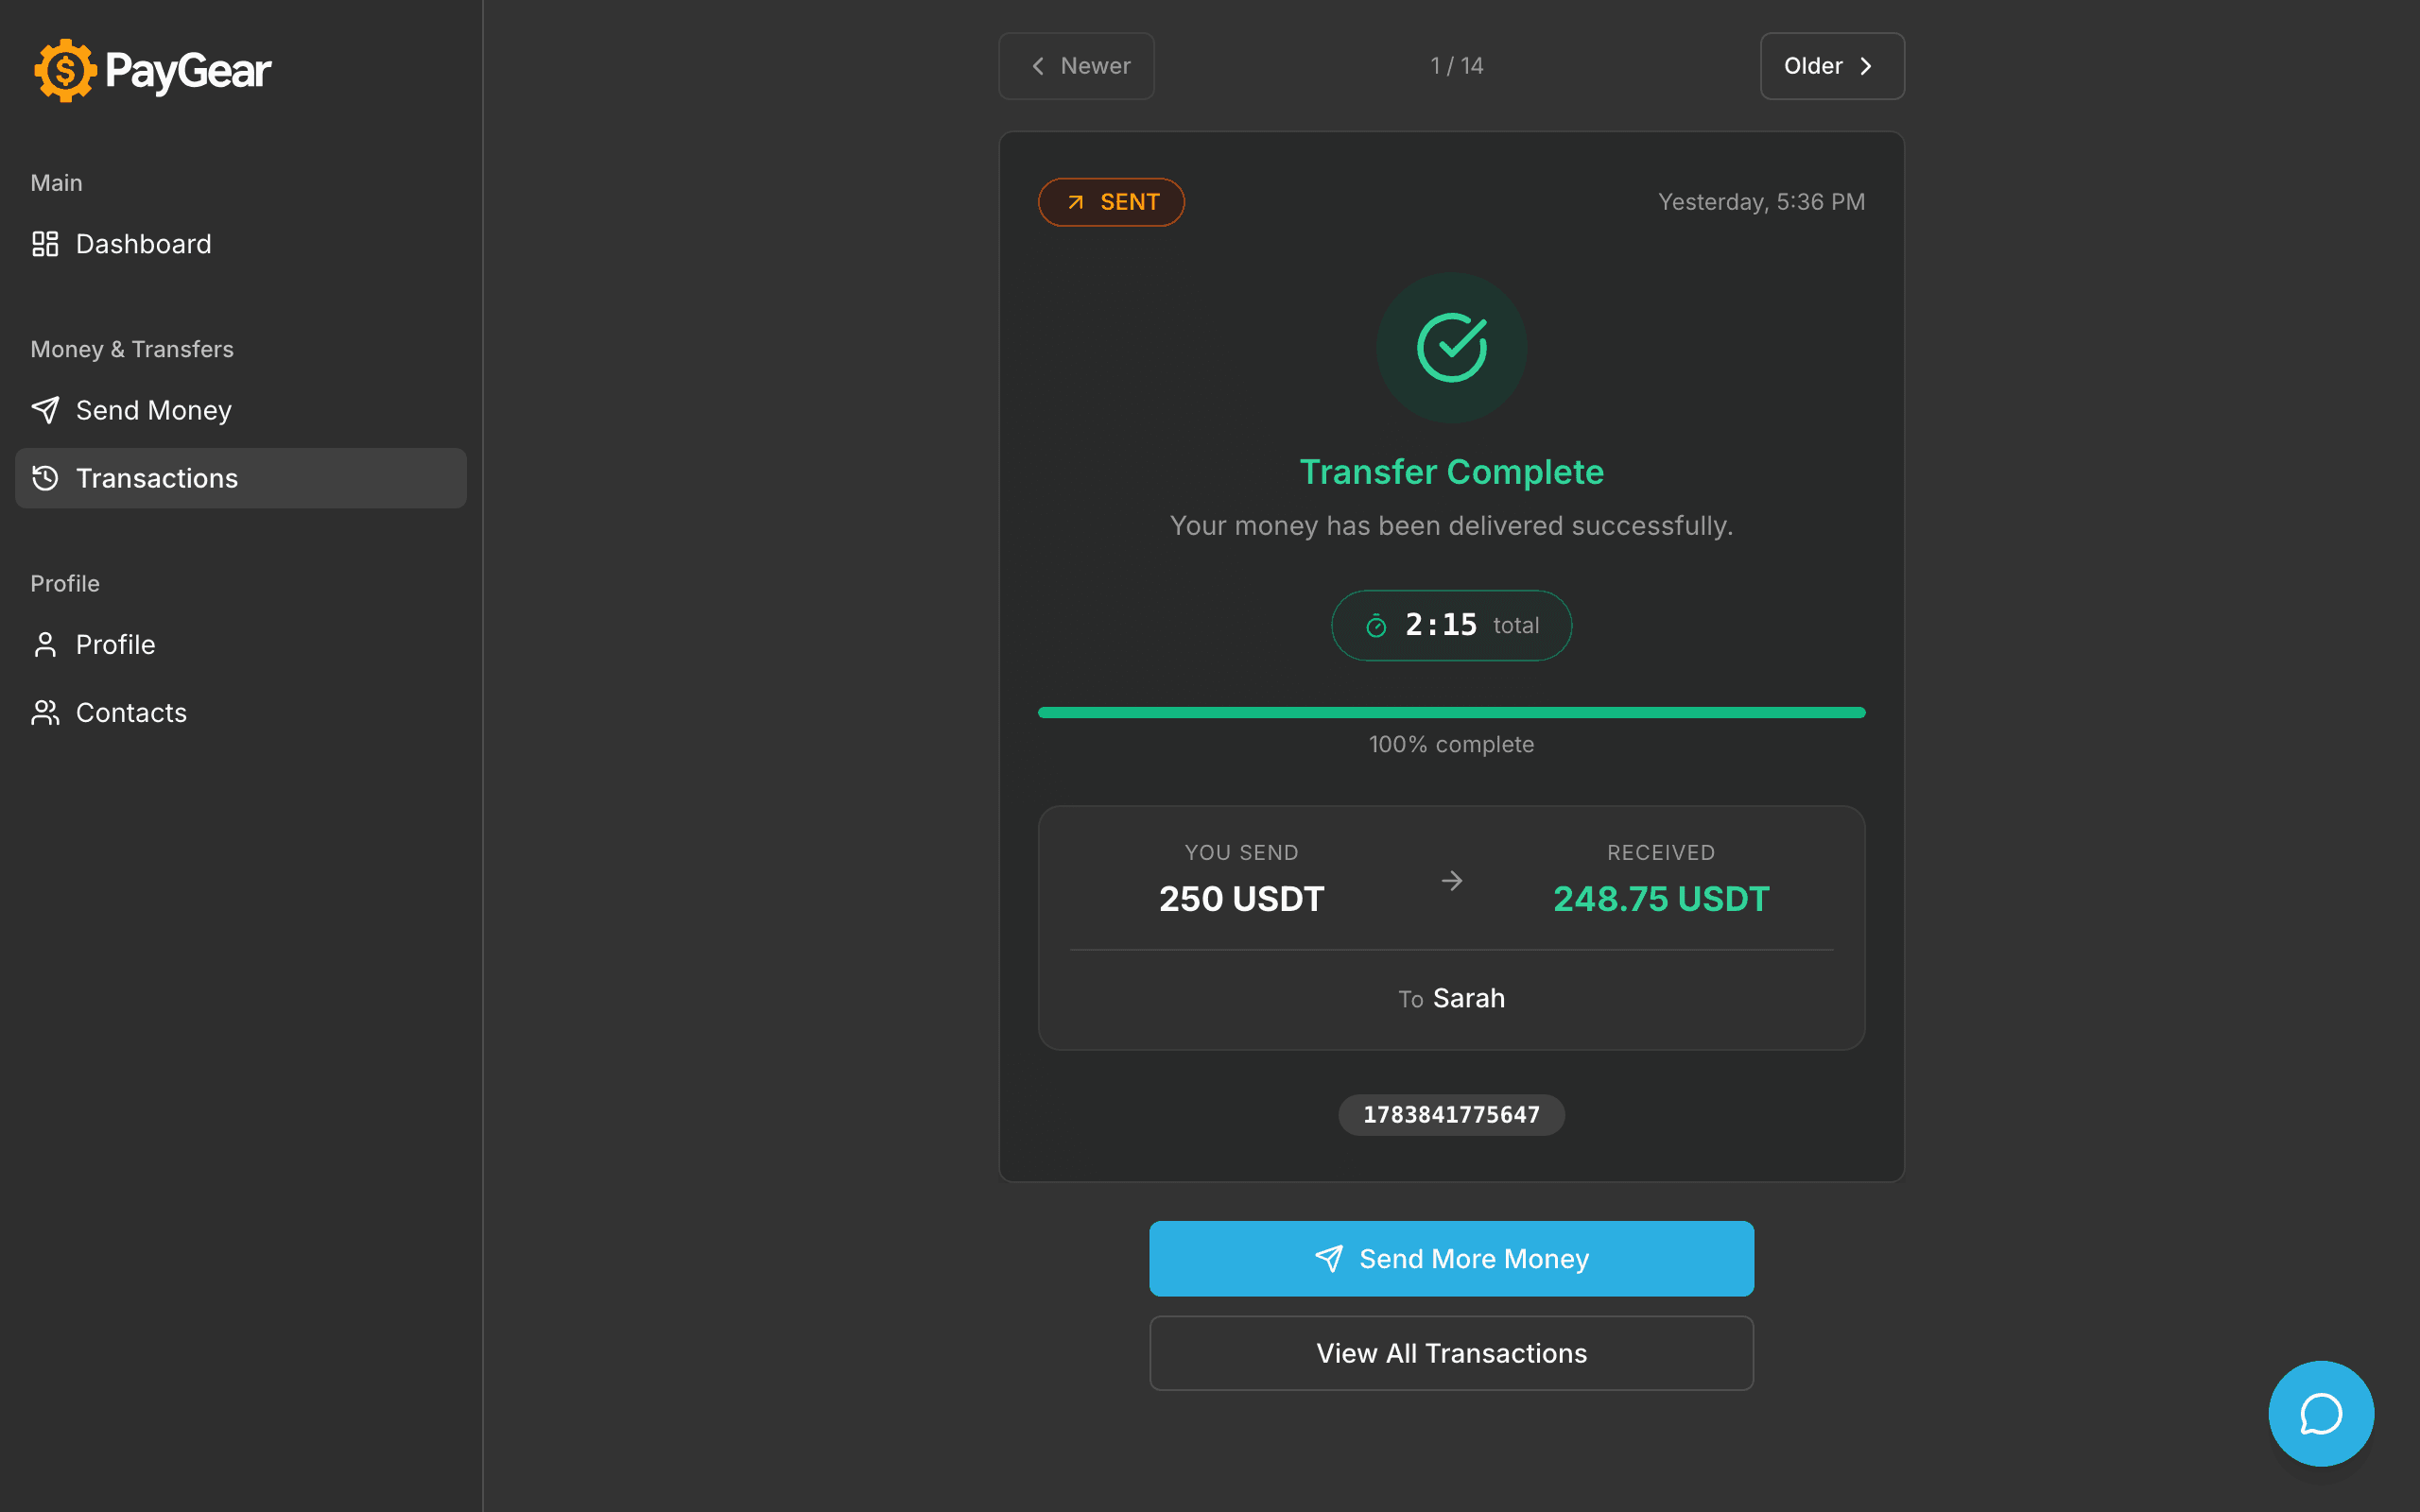Open Contacts in the sidebar

point(241,713)
